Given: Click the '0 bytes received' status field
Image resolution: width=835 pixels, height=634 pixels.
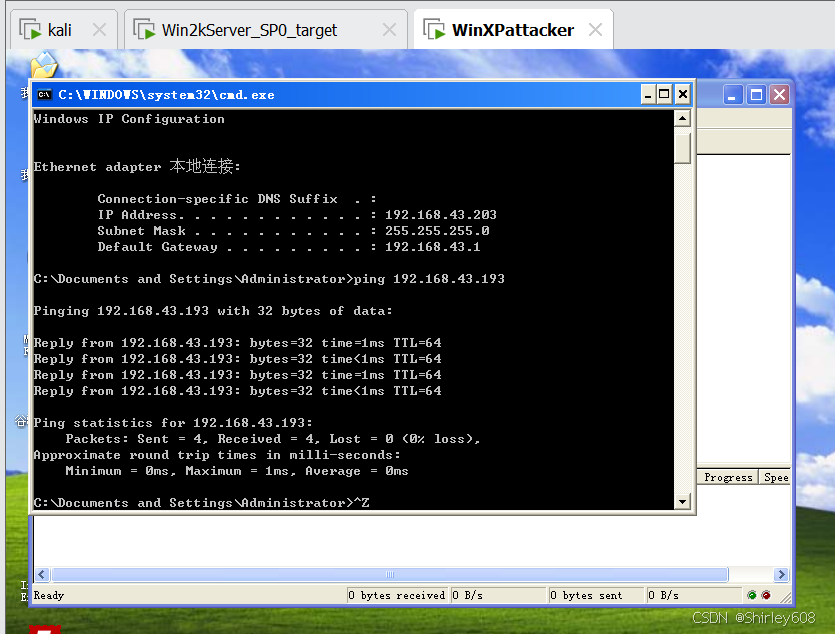Looking at the screenshot, I should coord(397,595).
